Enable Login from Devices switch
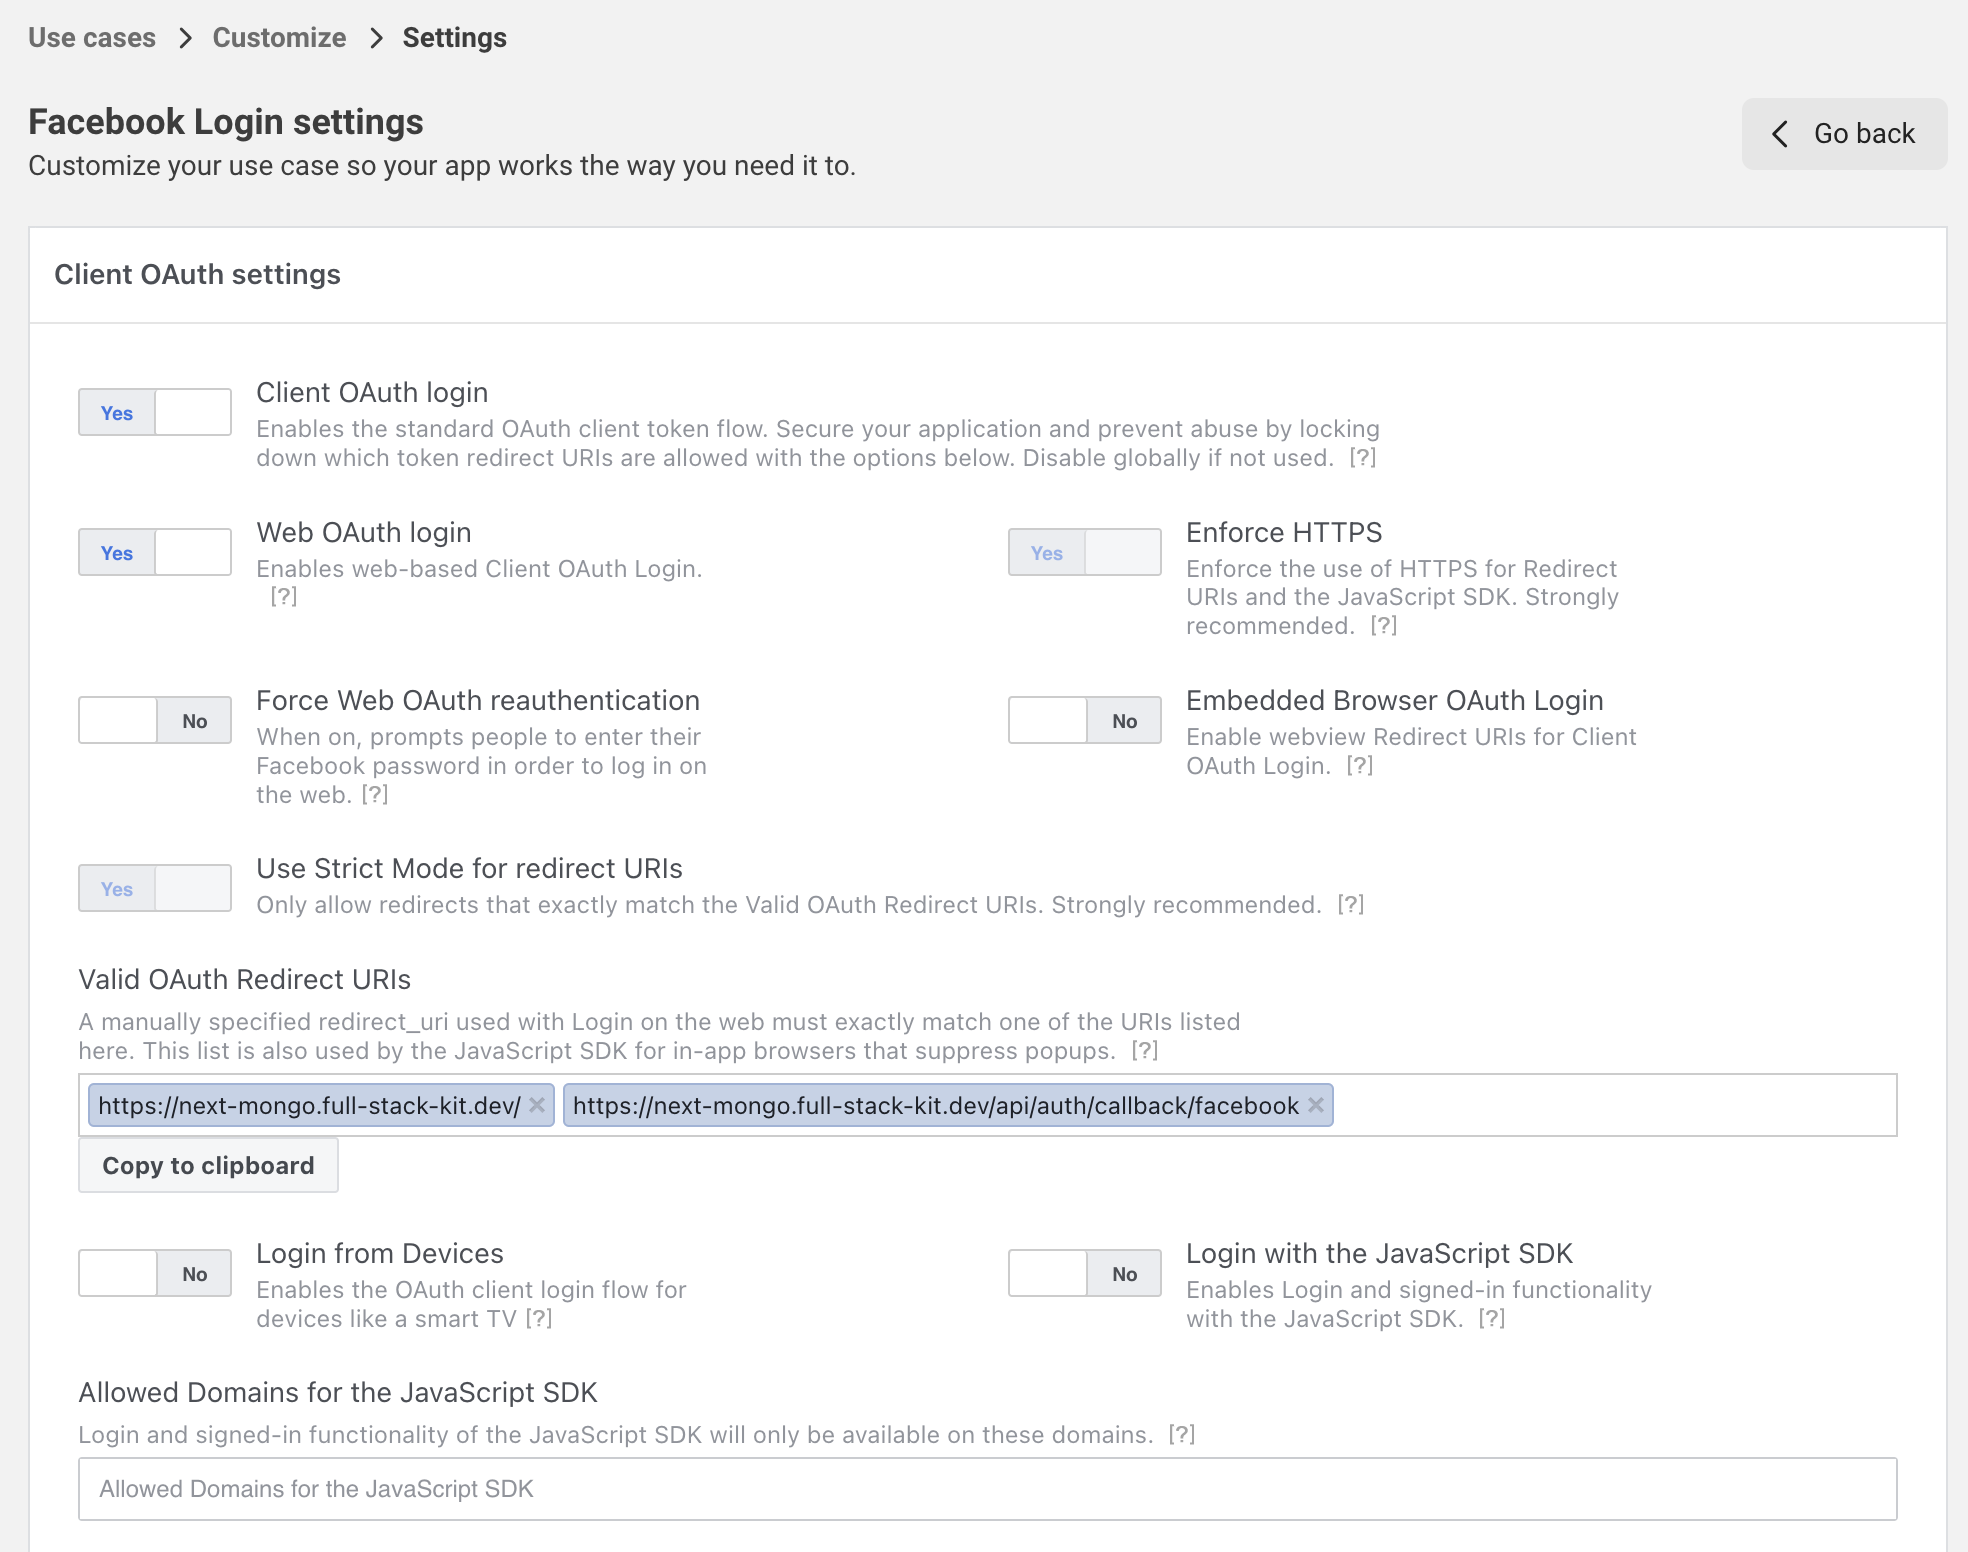 click(155, 1273)
